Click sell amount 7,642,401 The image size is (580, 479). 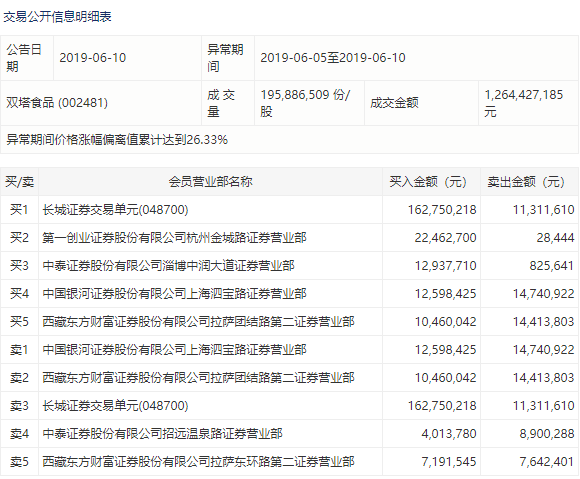[547, 462]
